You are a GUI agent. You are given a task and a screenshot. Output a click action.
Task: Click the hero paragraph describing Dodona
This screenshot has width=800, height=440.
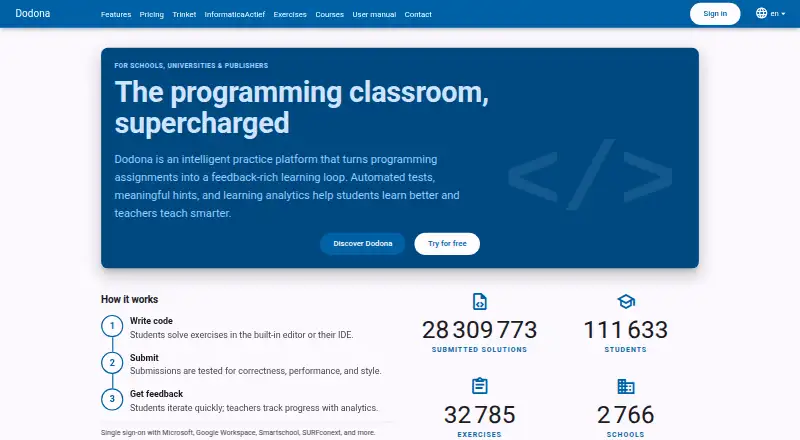287,186
